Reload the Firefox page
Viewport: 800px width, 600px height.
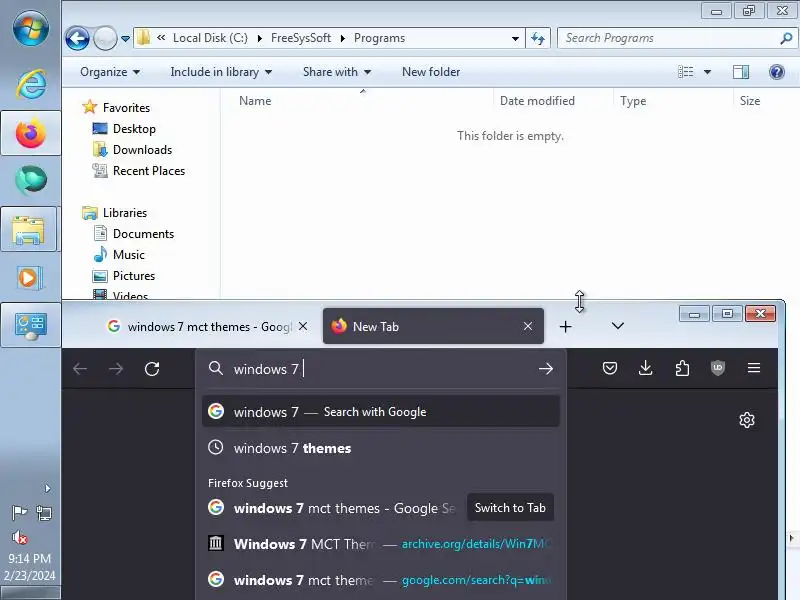152,368
